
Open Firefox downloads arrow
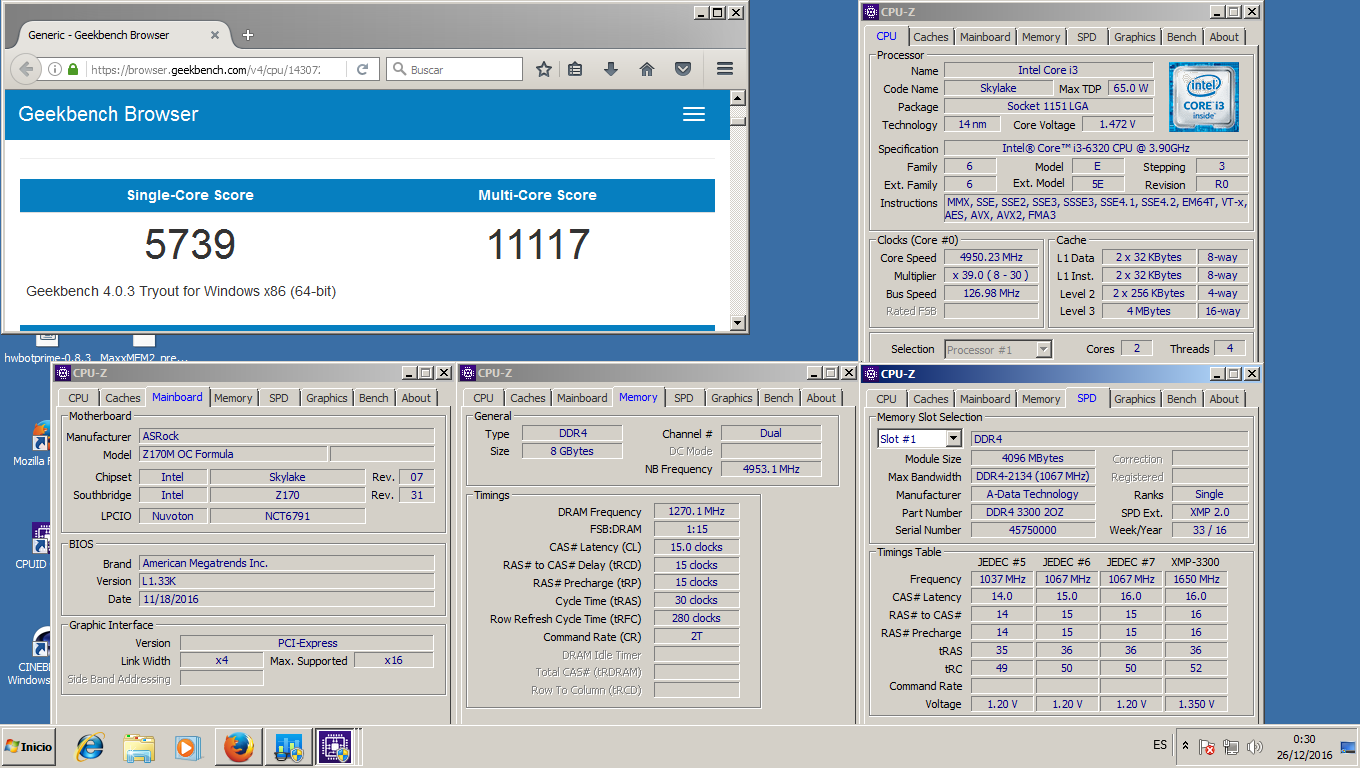611,69
